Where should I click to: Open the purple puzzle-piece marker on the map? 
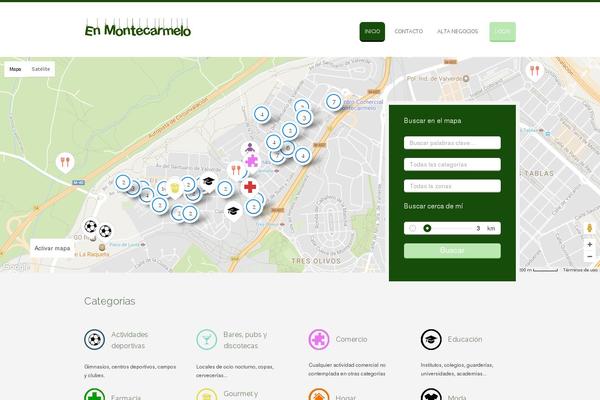coord(251,162)
